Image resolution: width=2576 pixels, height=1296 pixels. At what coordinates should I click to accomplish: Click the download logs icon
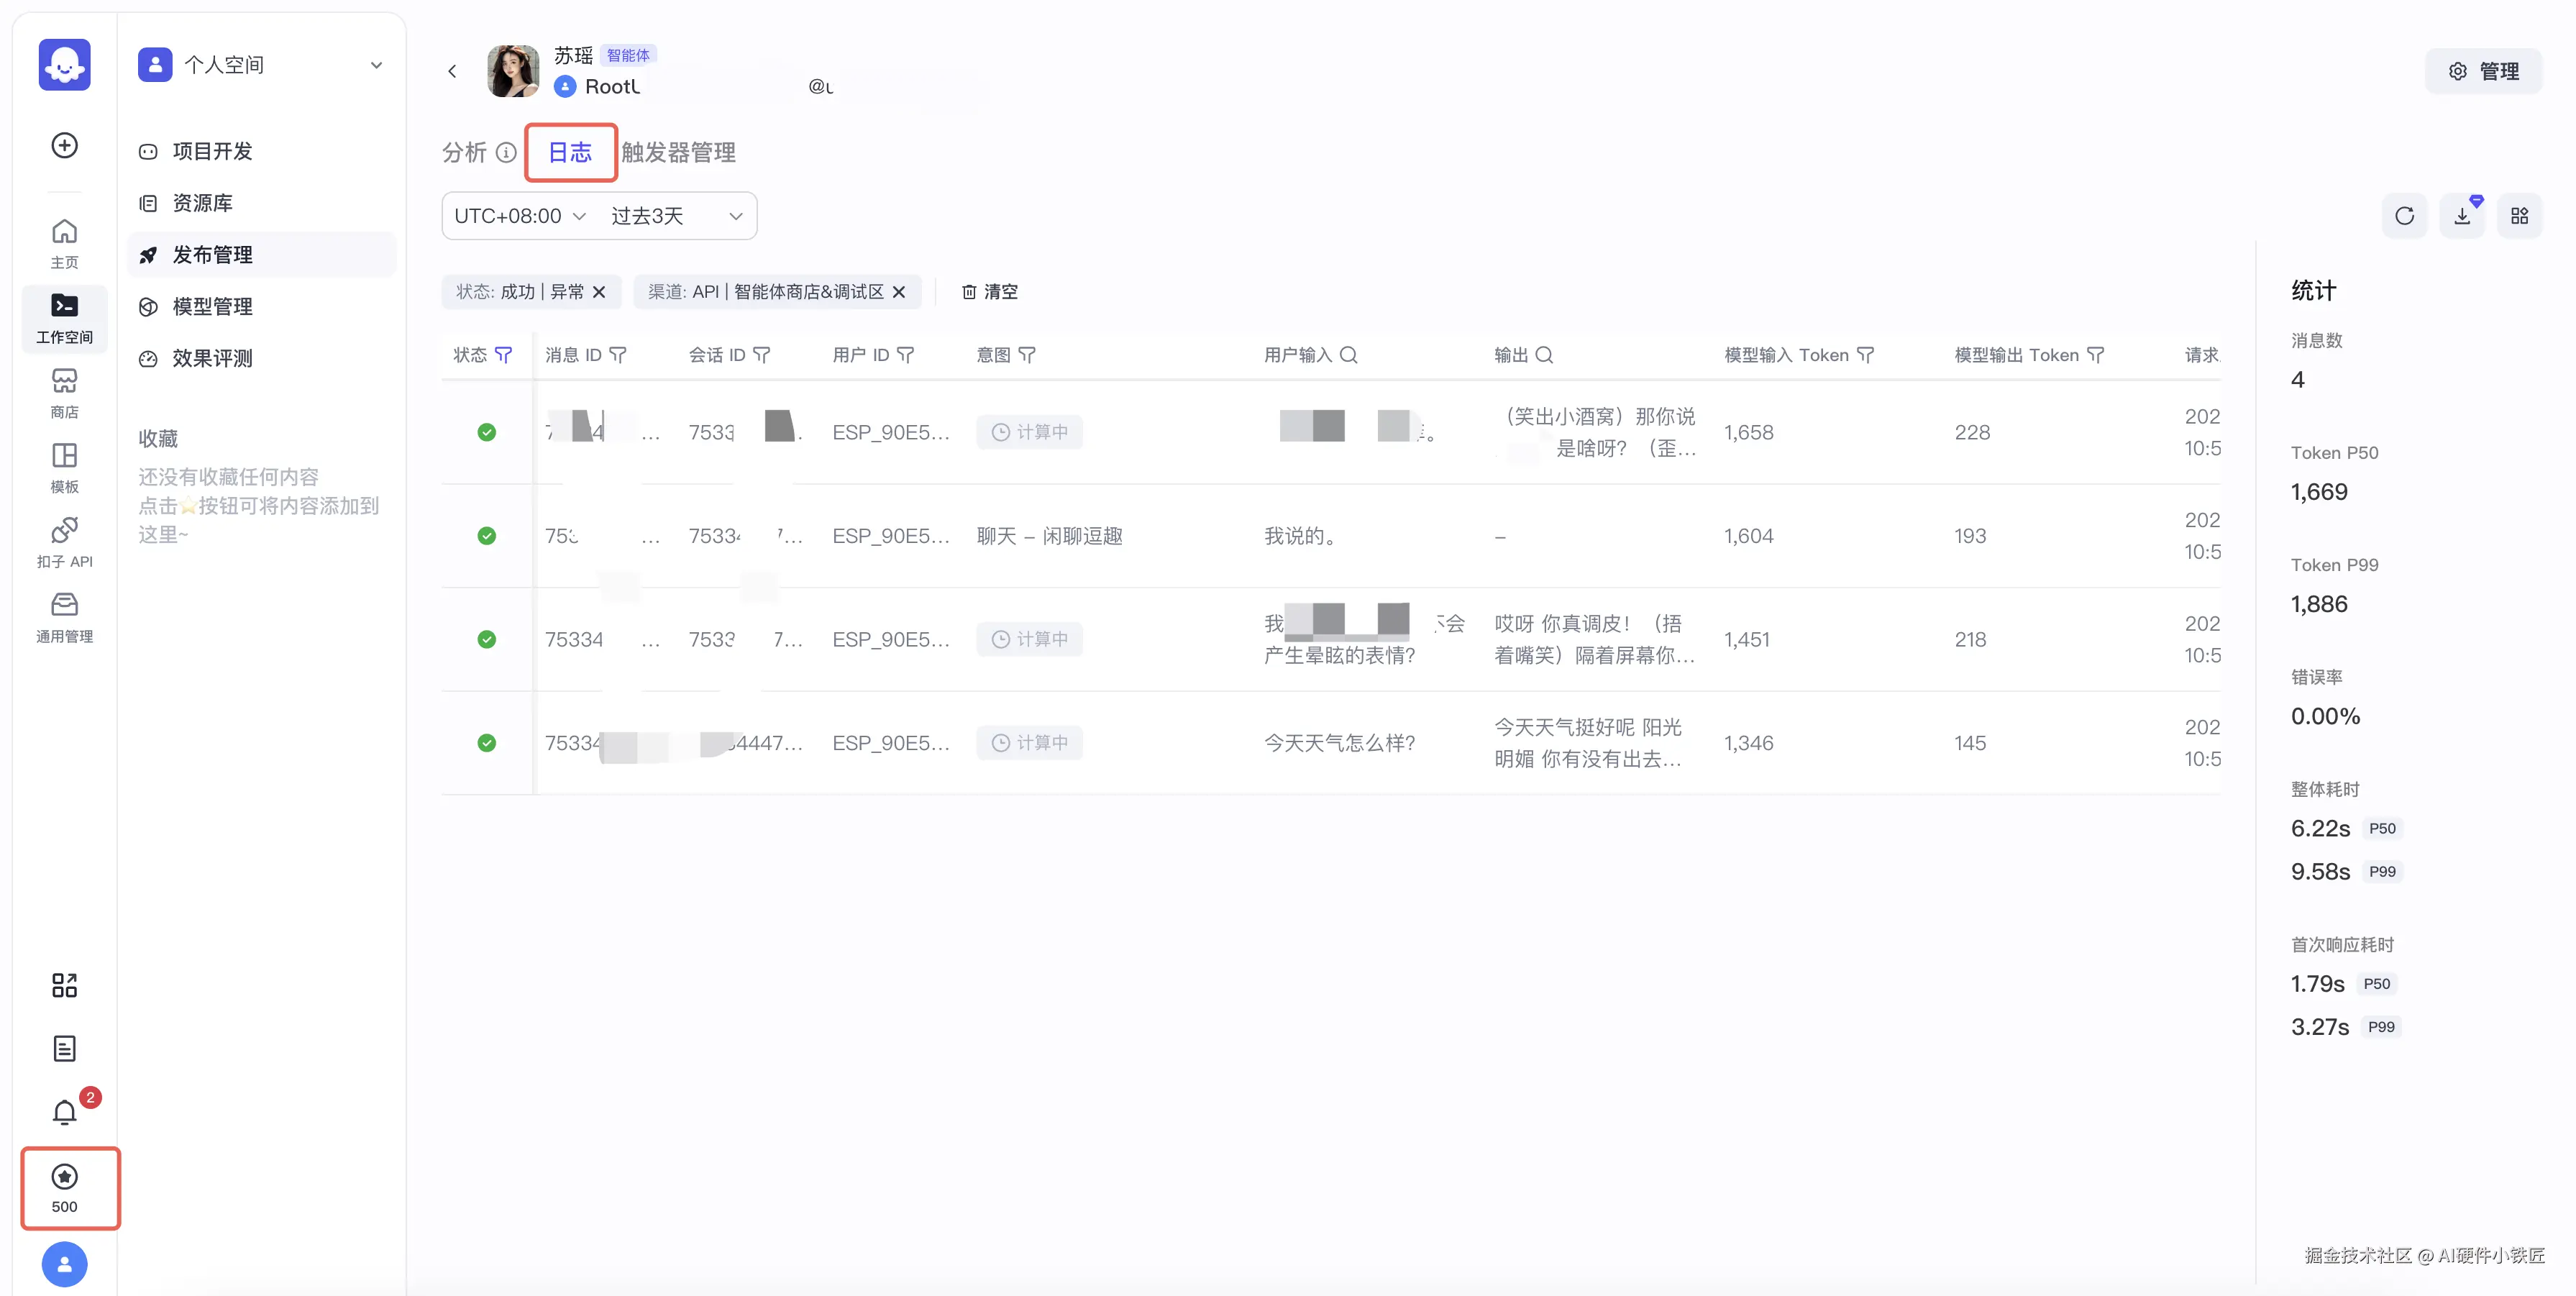point(2462,216)
